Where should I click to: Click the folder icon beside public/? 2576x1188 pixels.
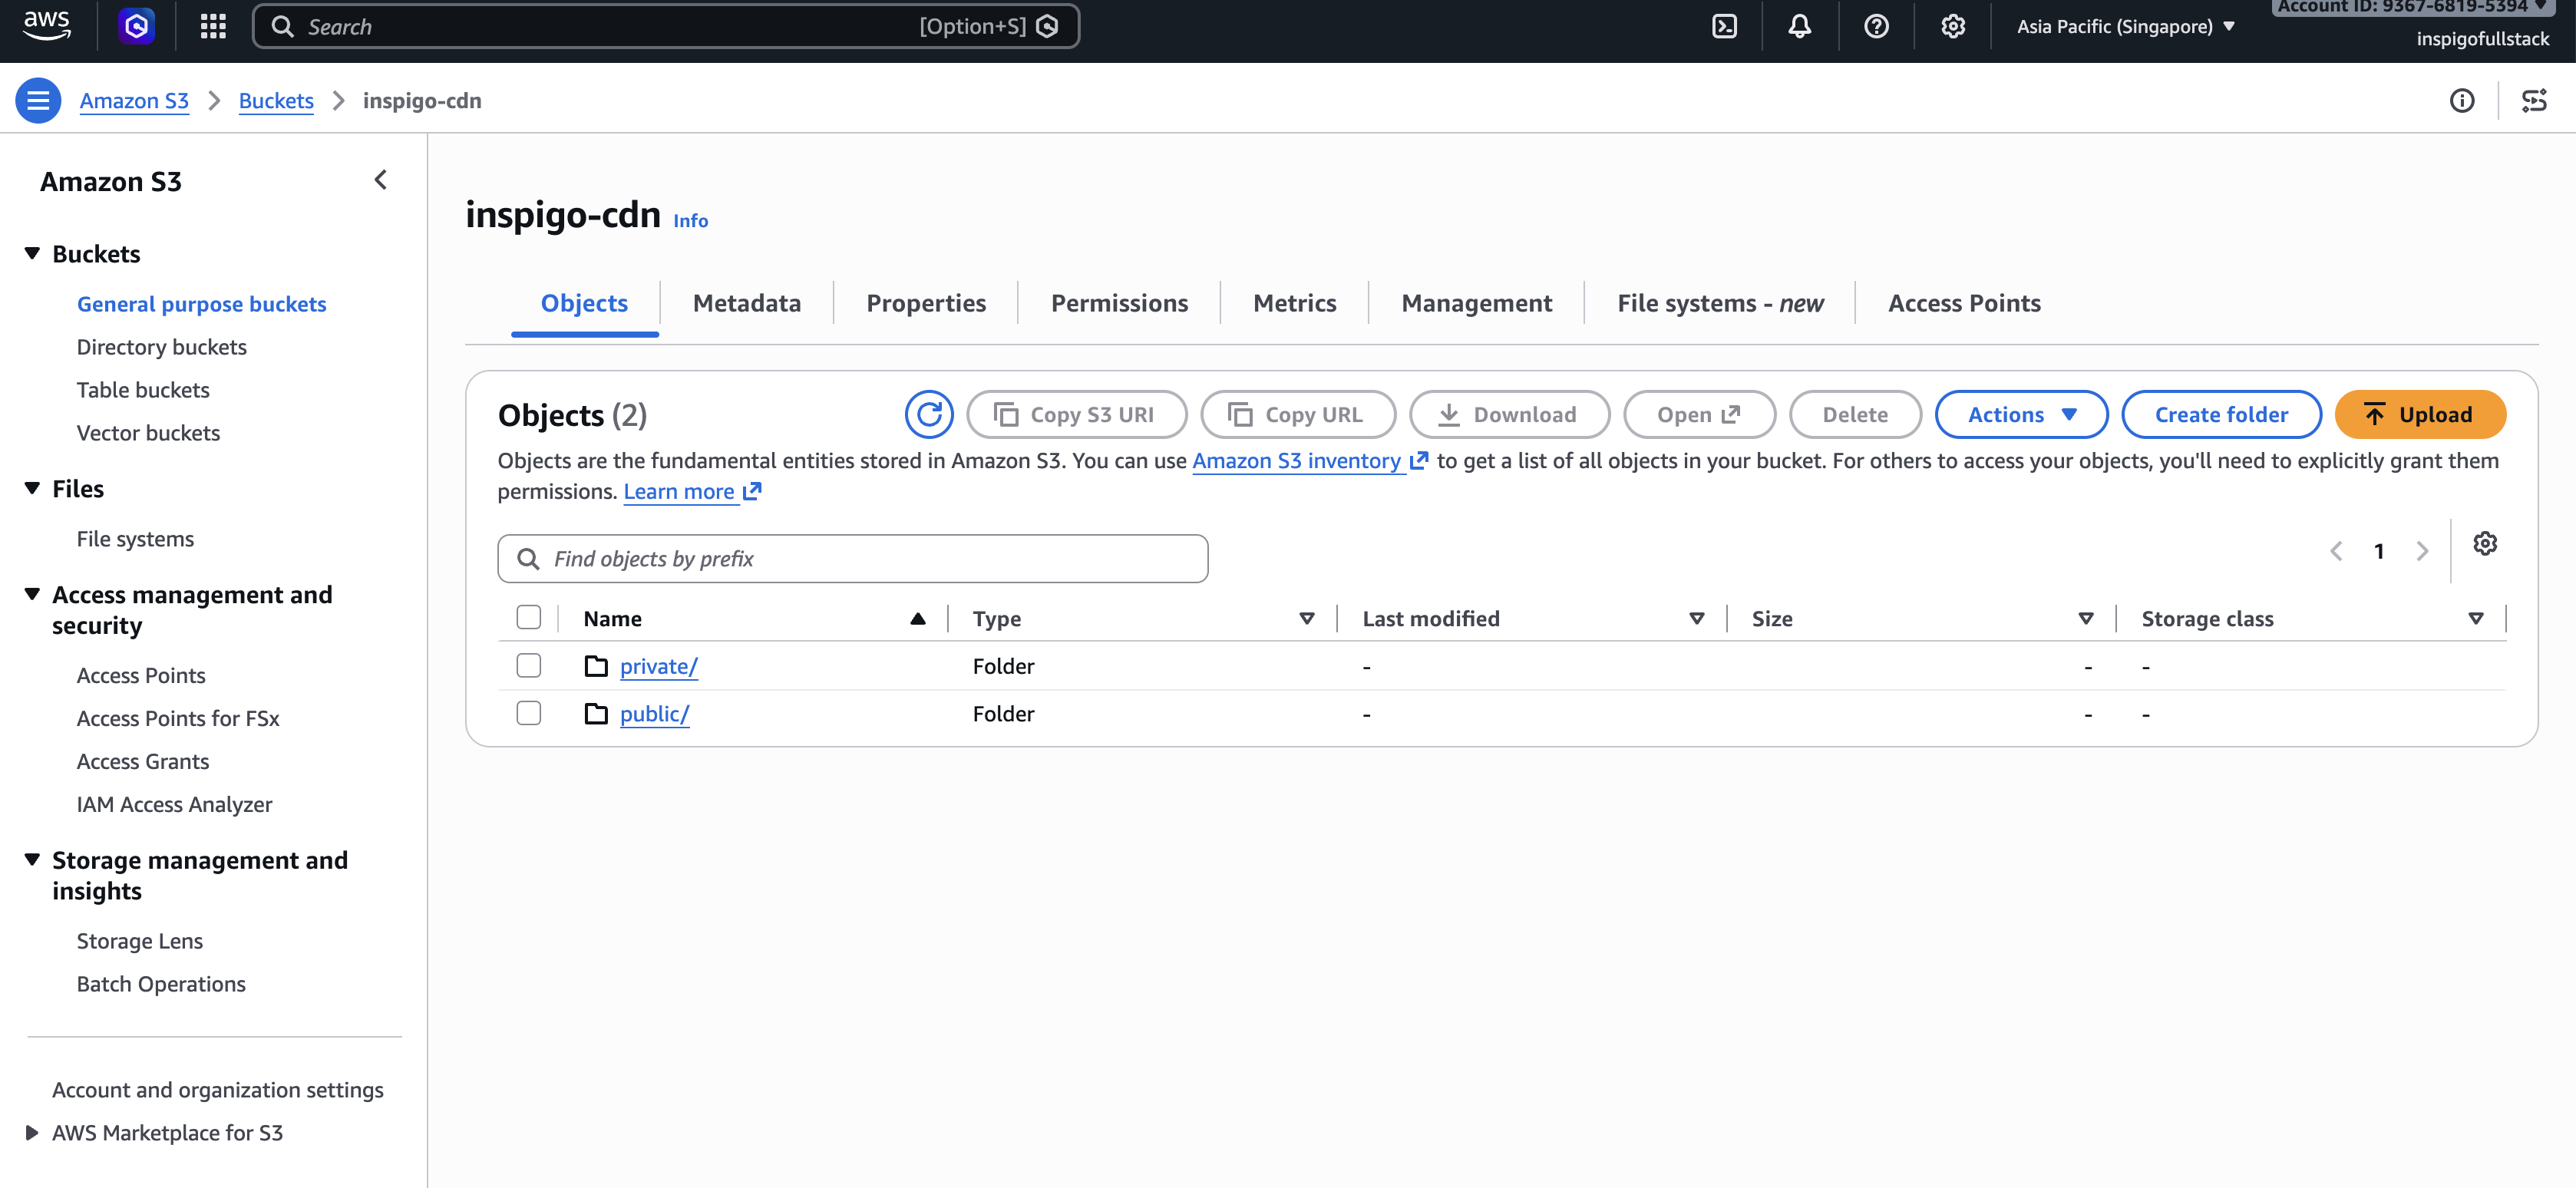click(x=596, y=713)
